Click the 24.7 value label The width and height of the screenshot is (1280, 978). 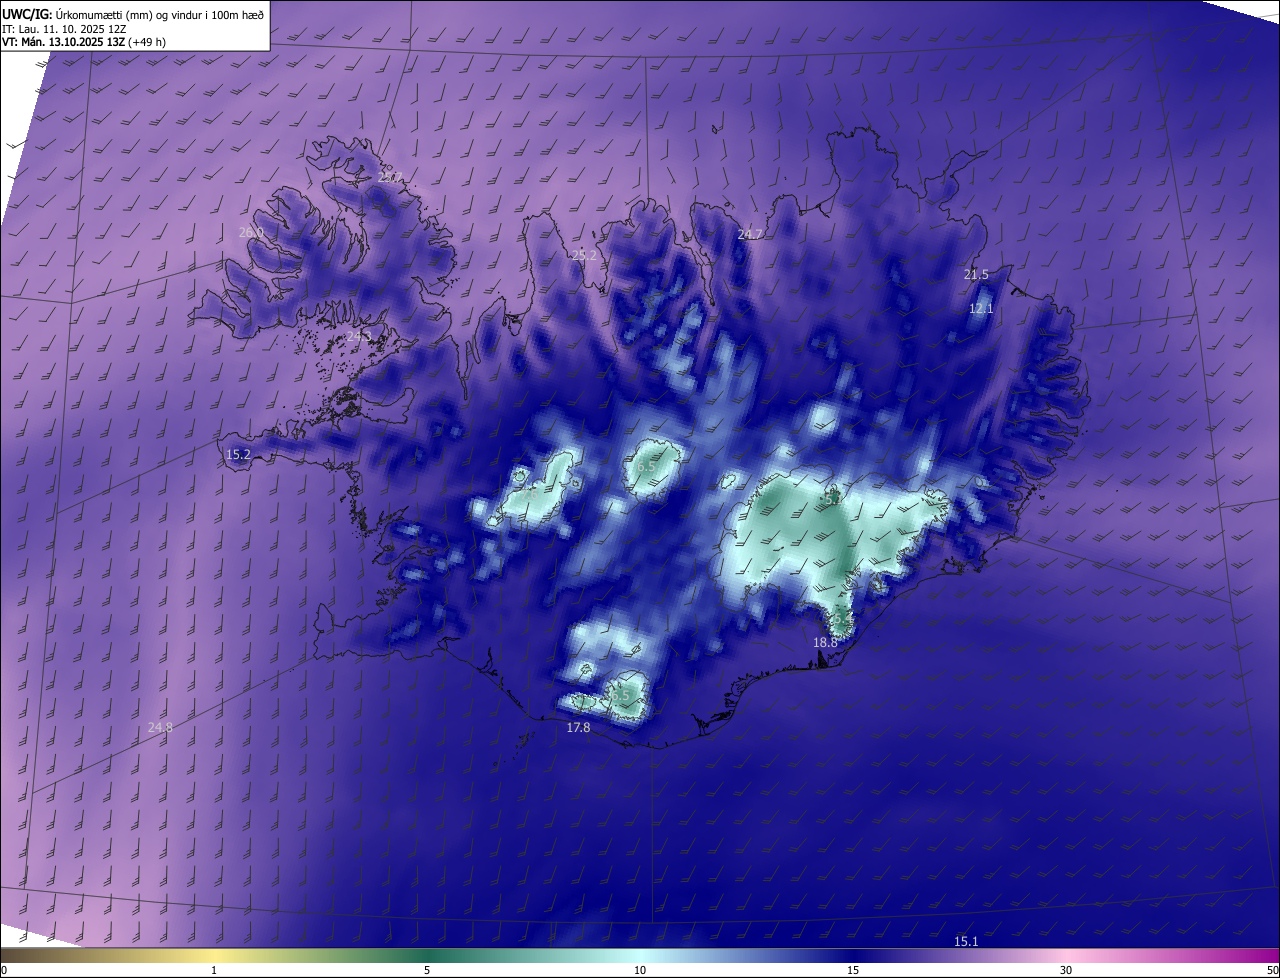tap(750, 234)
